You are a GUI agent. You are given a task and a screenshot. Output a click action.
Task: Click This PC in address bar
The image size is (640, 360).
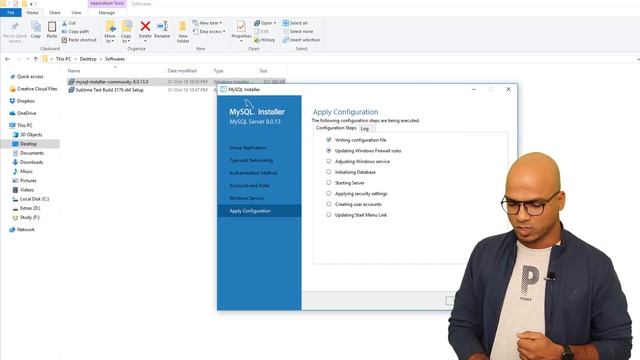coord(63,59)
